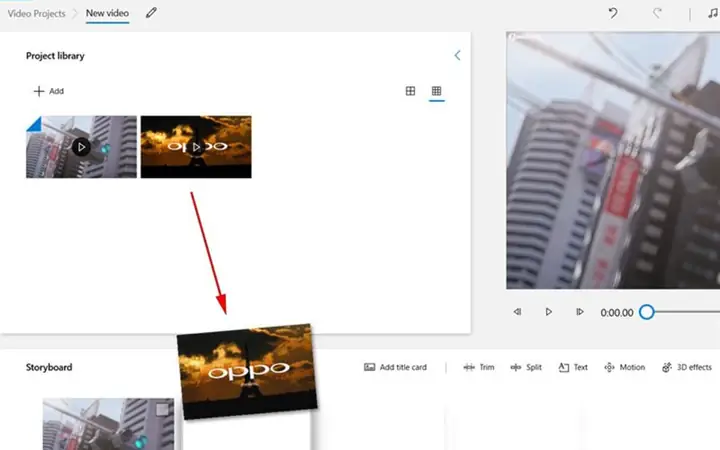The height and width of the screenshot is (450, 720).
Task: Click the 0:00.00 timestamp
Action: click(617, 313)
